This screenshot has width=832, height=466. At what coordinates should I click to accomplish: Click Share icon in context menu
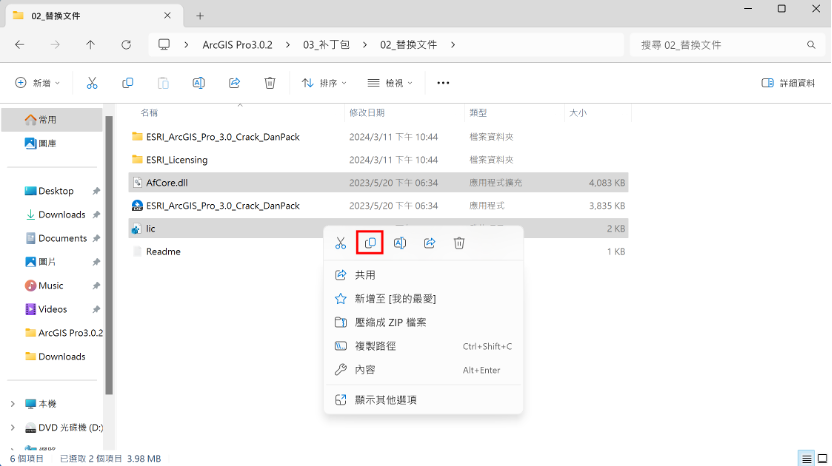pos(429,243)
